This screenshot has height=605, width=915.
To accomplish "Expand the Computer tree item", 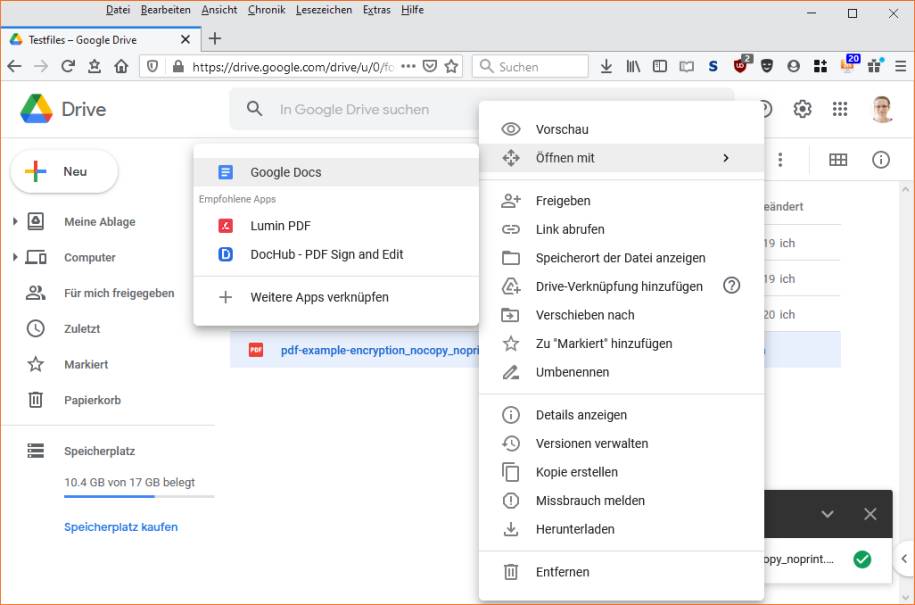I will coord(15,258).
